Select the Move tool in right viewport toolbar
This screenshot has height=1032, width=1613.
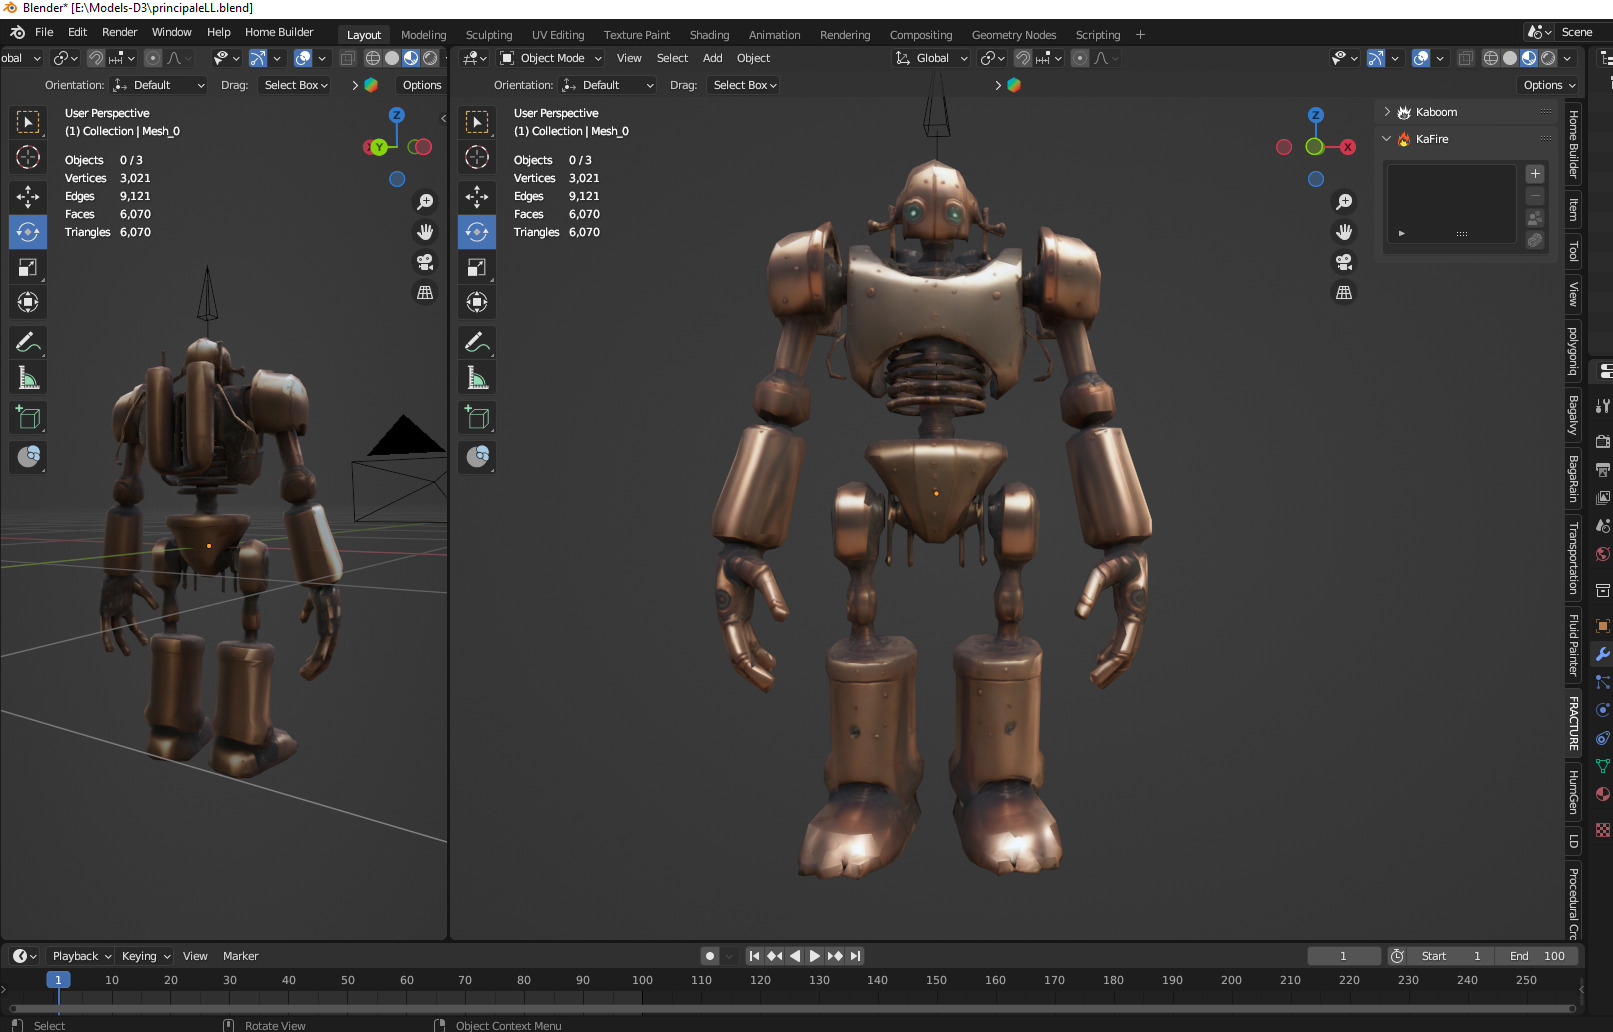tap(477, 196)
